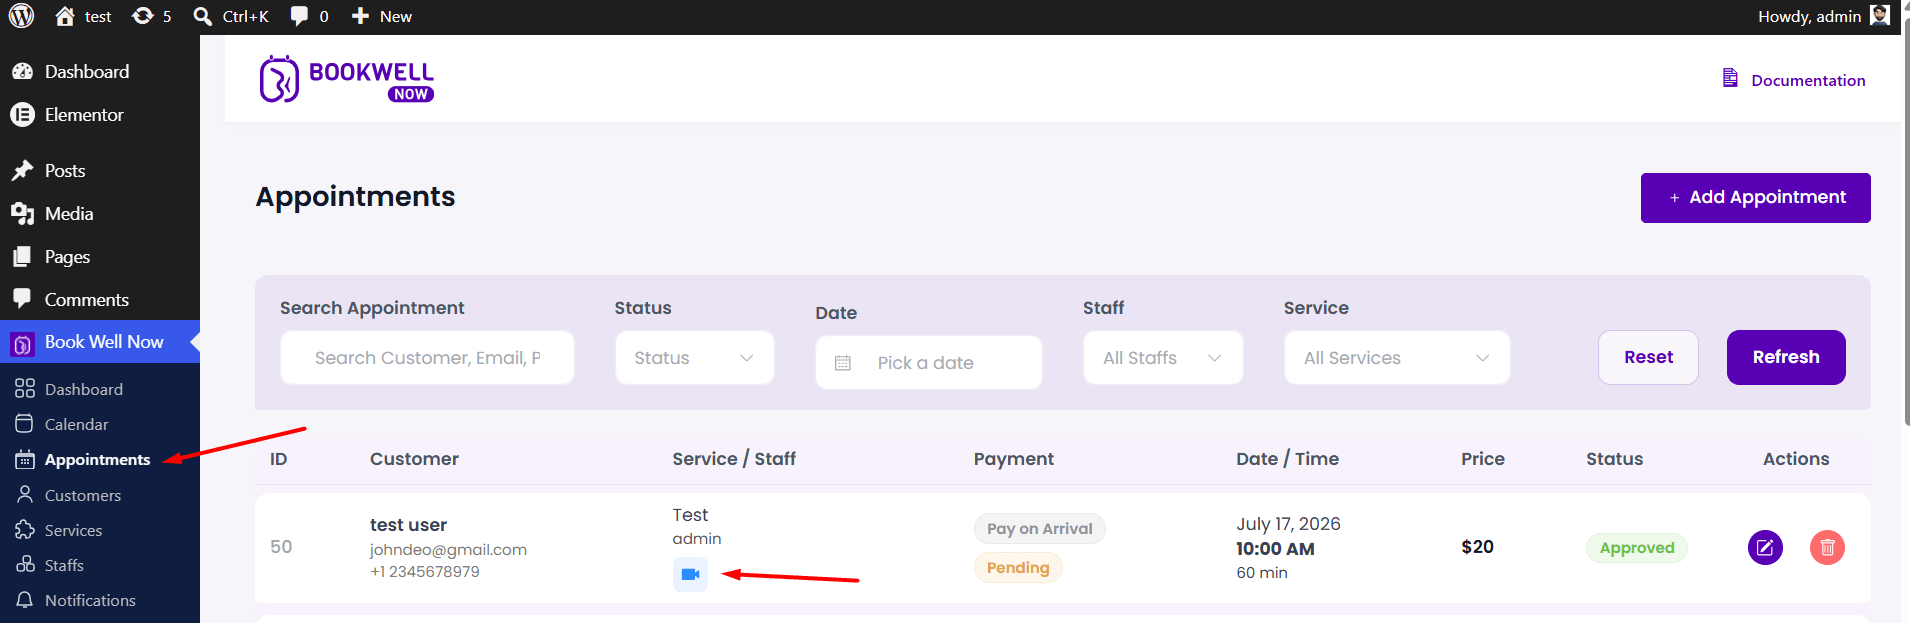Edit appointment 50 with pencil icon
Screen dimensions: 1910x623
click(x=1765, y=547)
